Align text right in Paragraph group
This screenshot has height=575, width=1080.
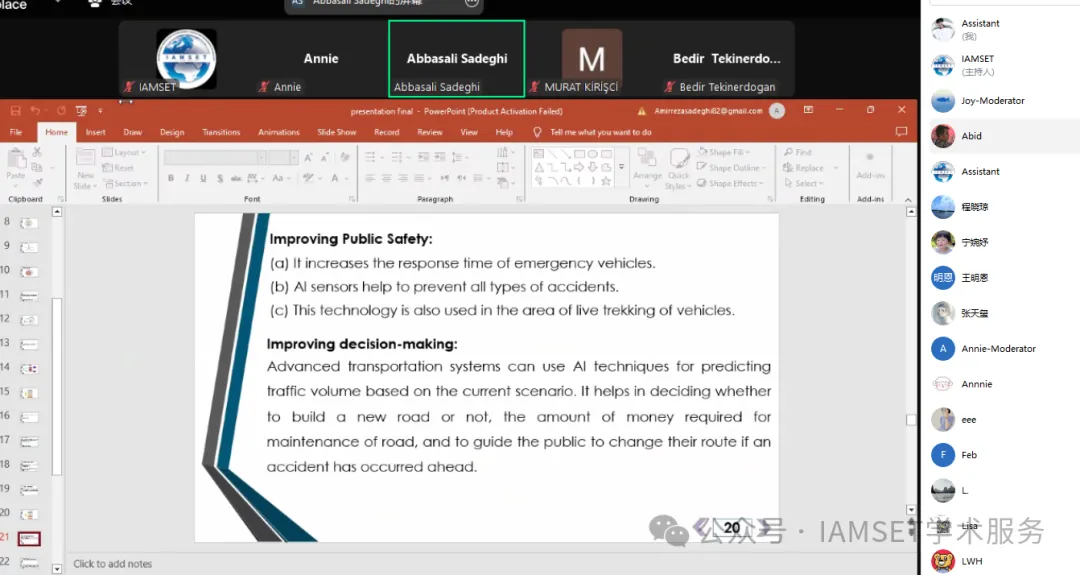(403, 178)
